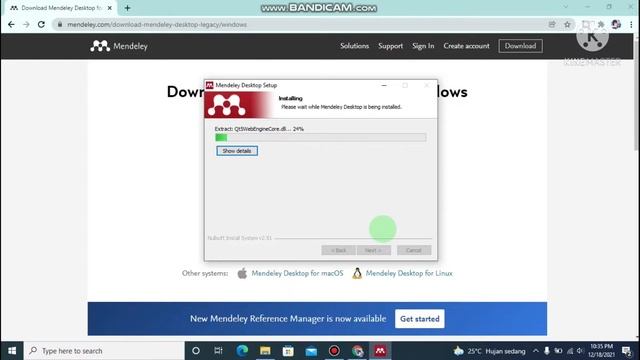Close the Download Mendeley Desktop tab

click(109, 8)
